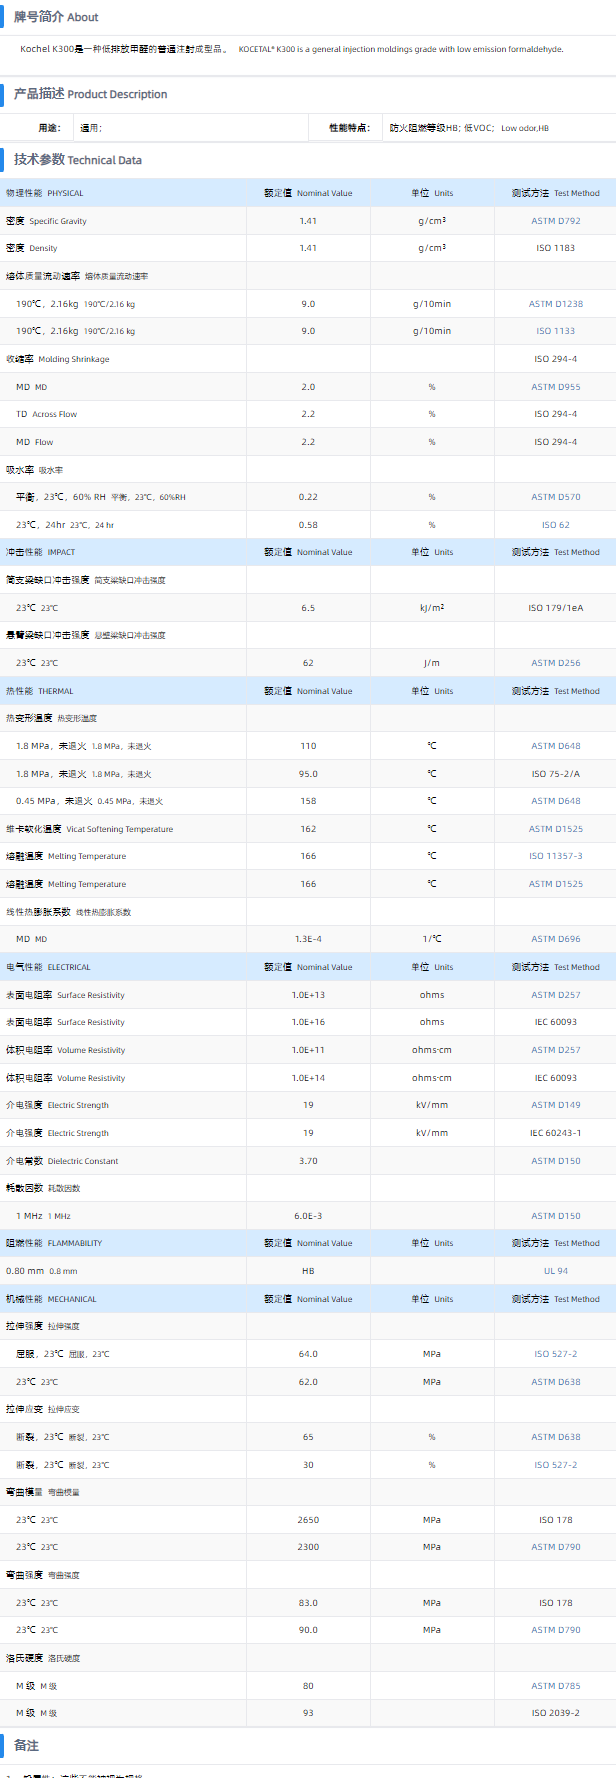The image size is (616, 1778).
Task: Click the ASTM D785 Rockwell hardness link
Action: click(555, 1686)
